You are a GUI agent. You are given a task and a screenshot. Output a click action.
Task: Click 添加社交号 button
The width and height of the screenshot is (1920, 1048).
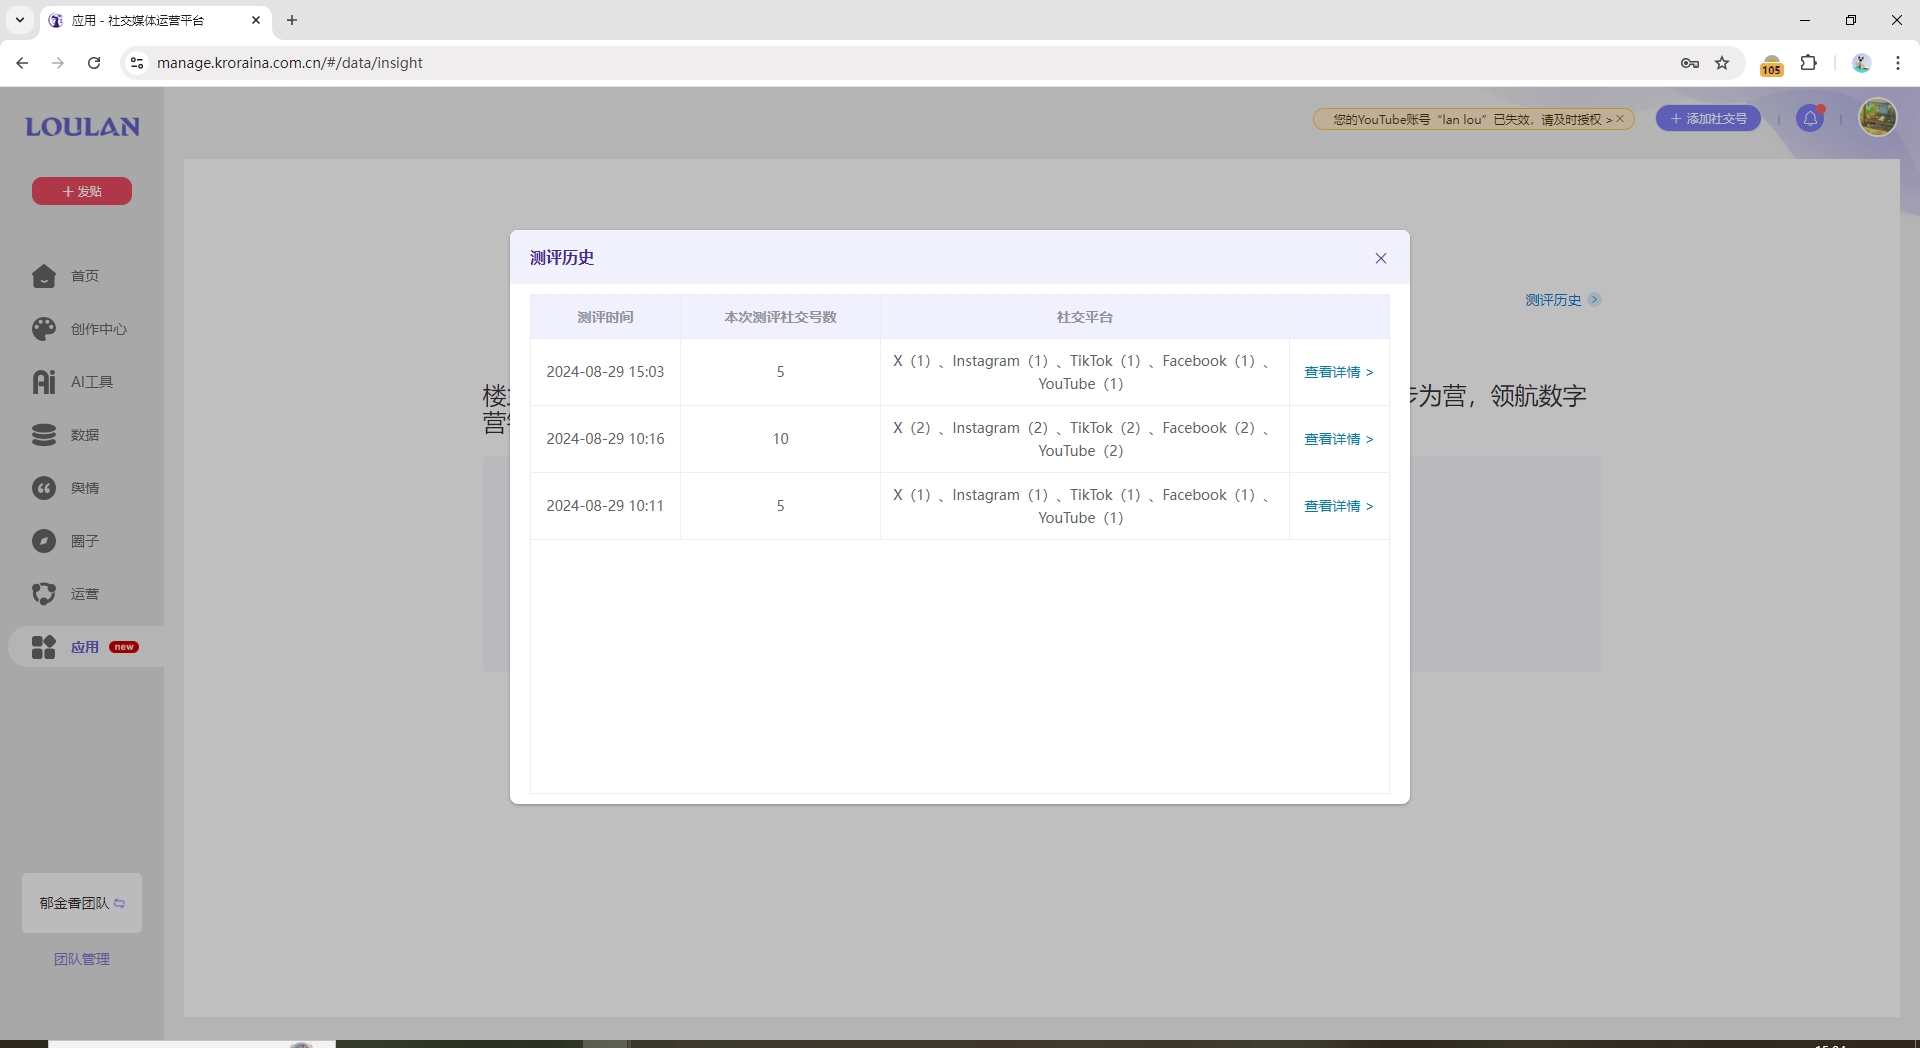(x=1708, y=119)
